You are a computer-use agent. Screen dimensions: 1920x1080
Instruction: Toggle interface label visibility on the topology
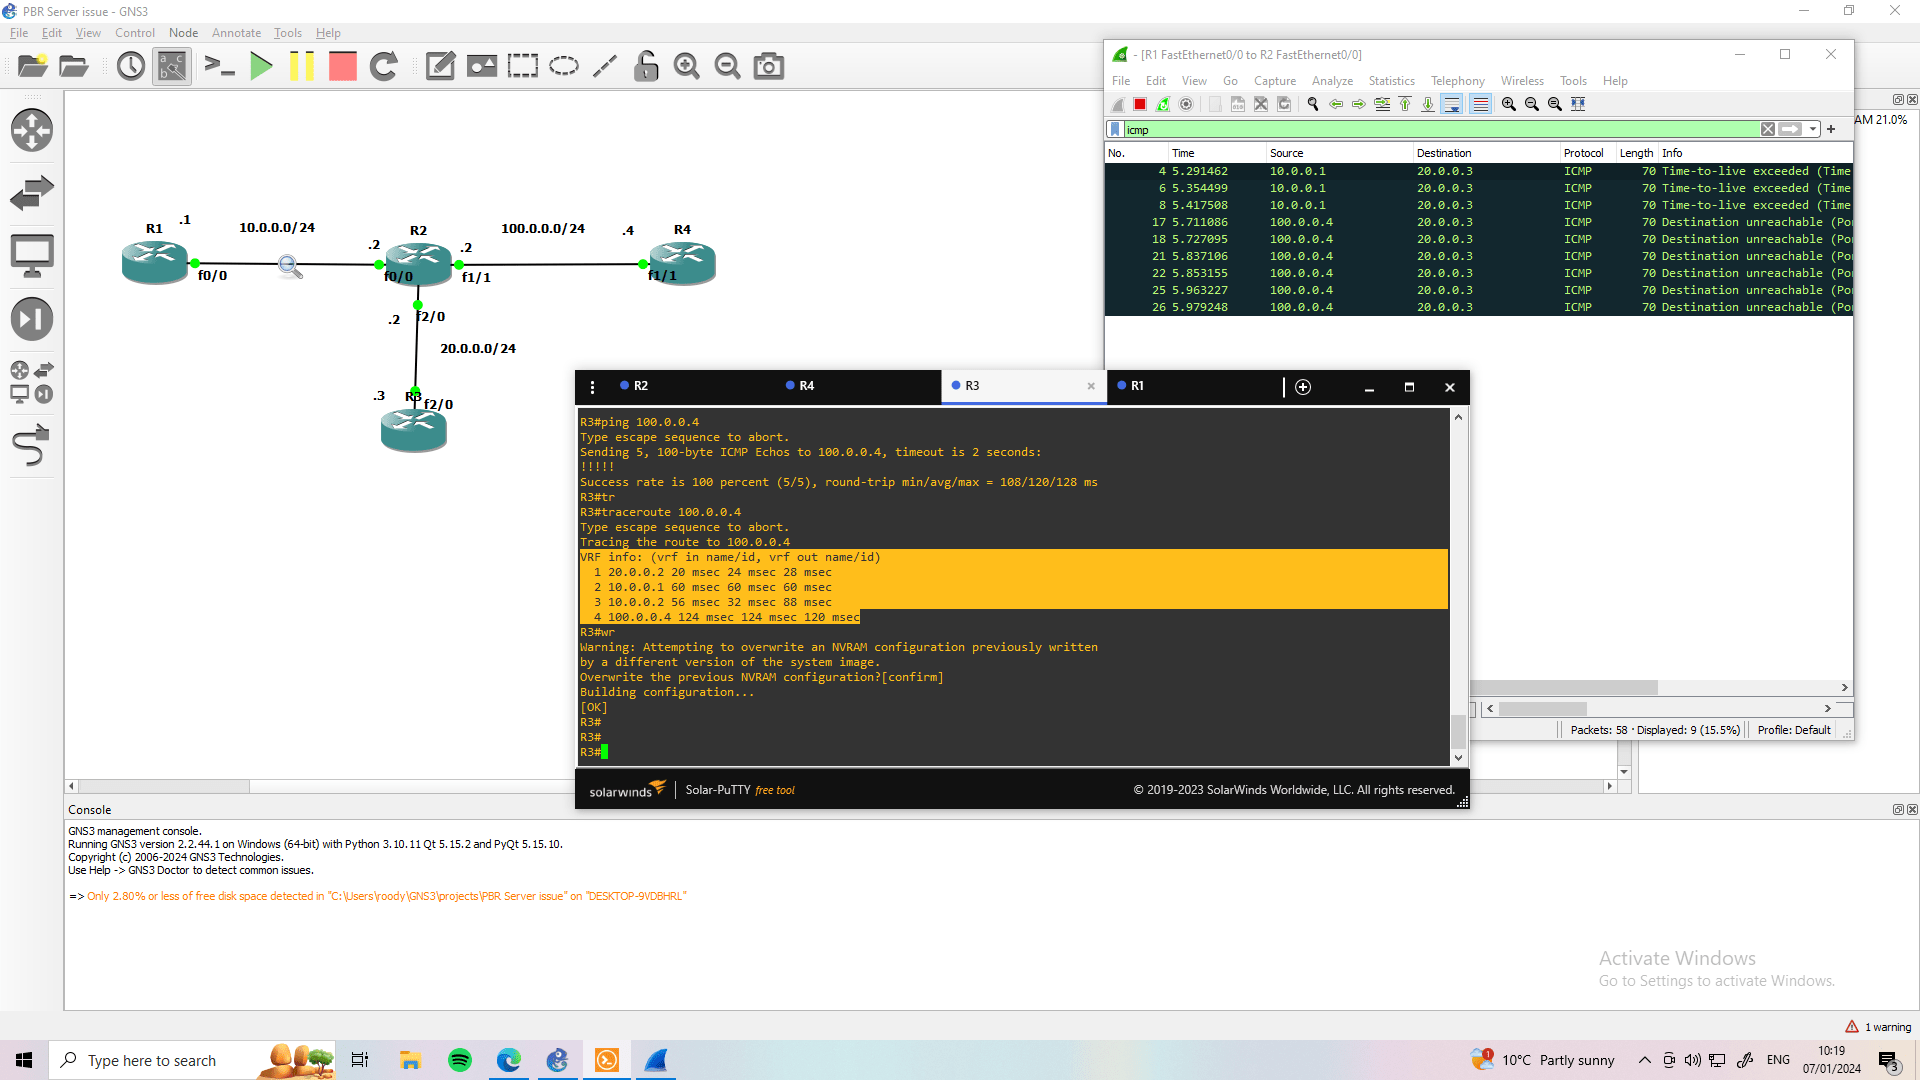click(171, 66)
